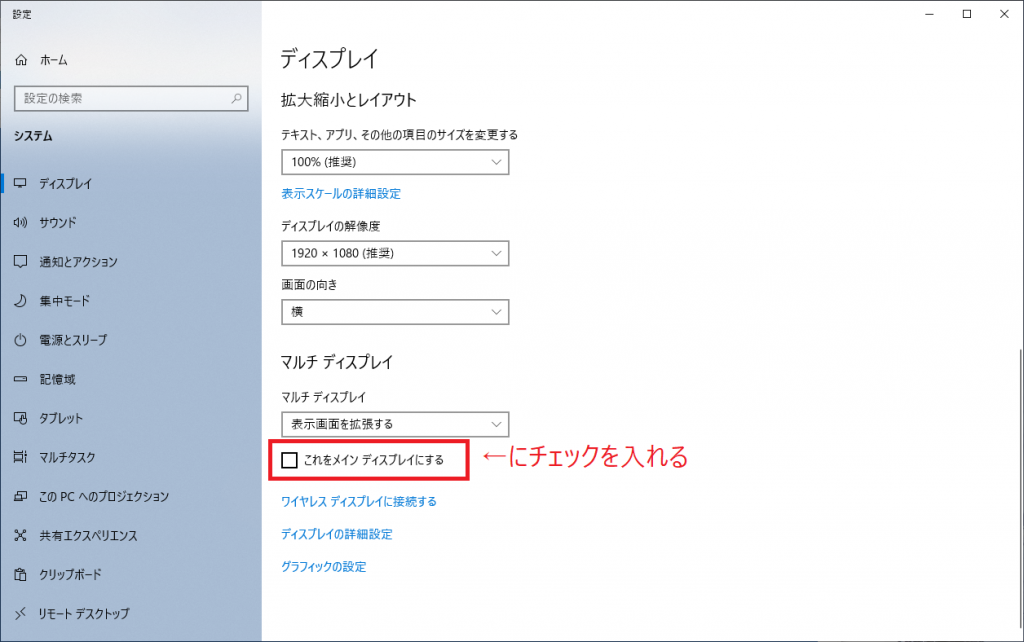Click the 電源とスリープ power icon
1024x642 pixels.
(21, 340)
